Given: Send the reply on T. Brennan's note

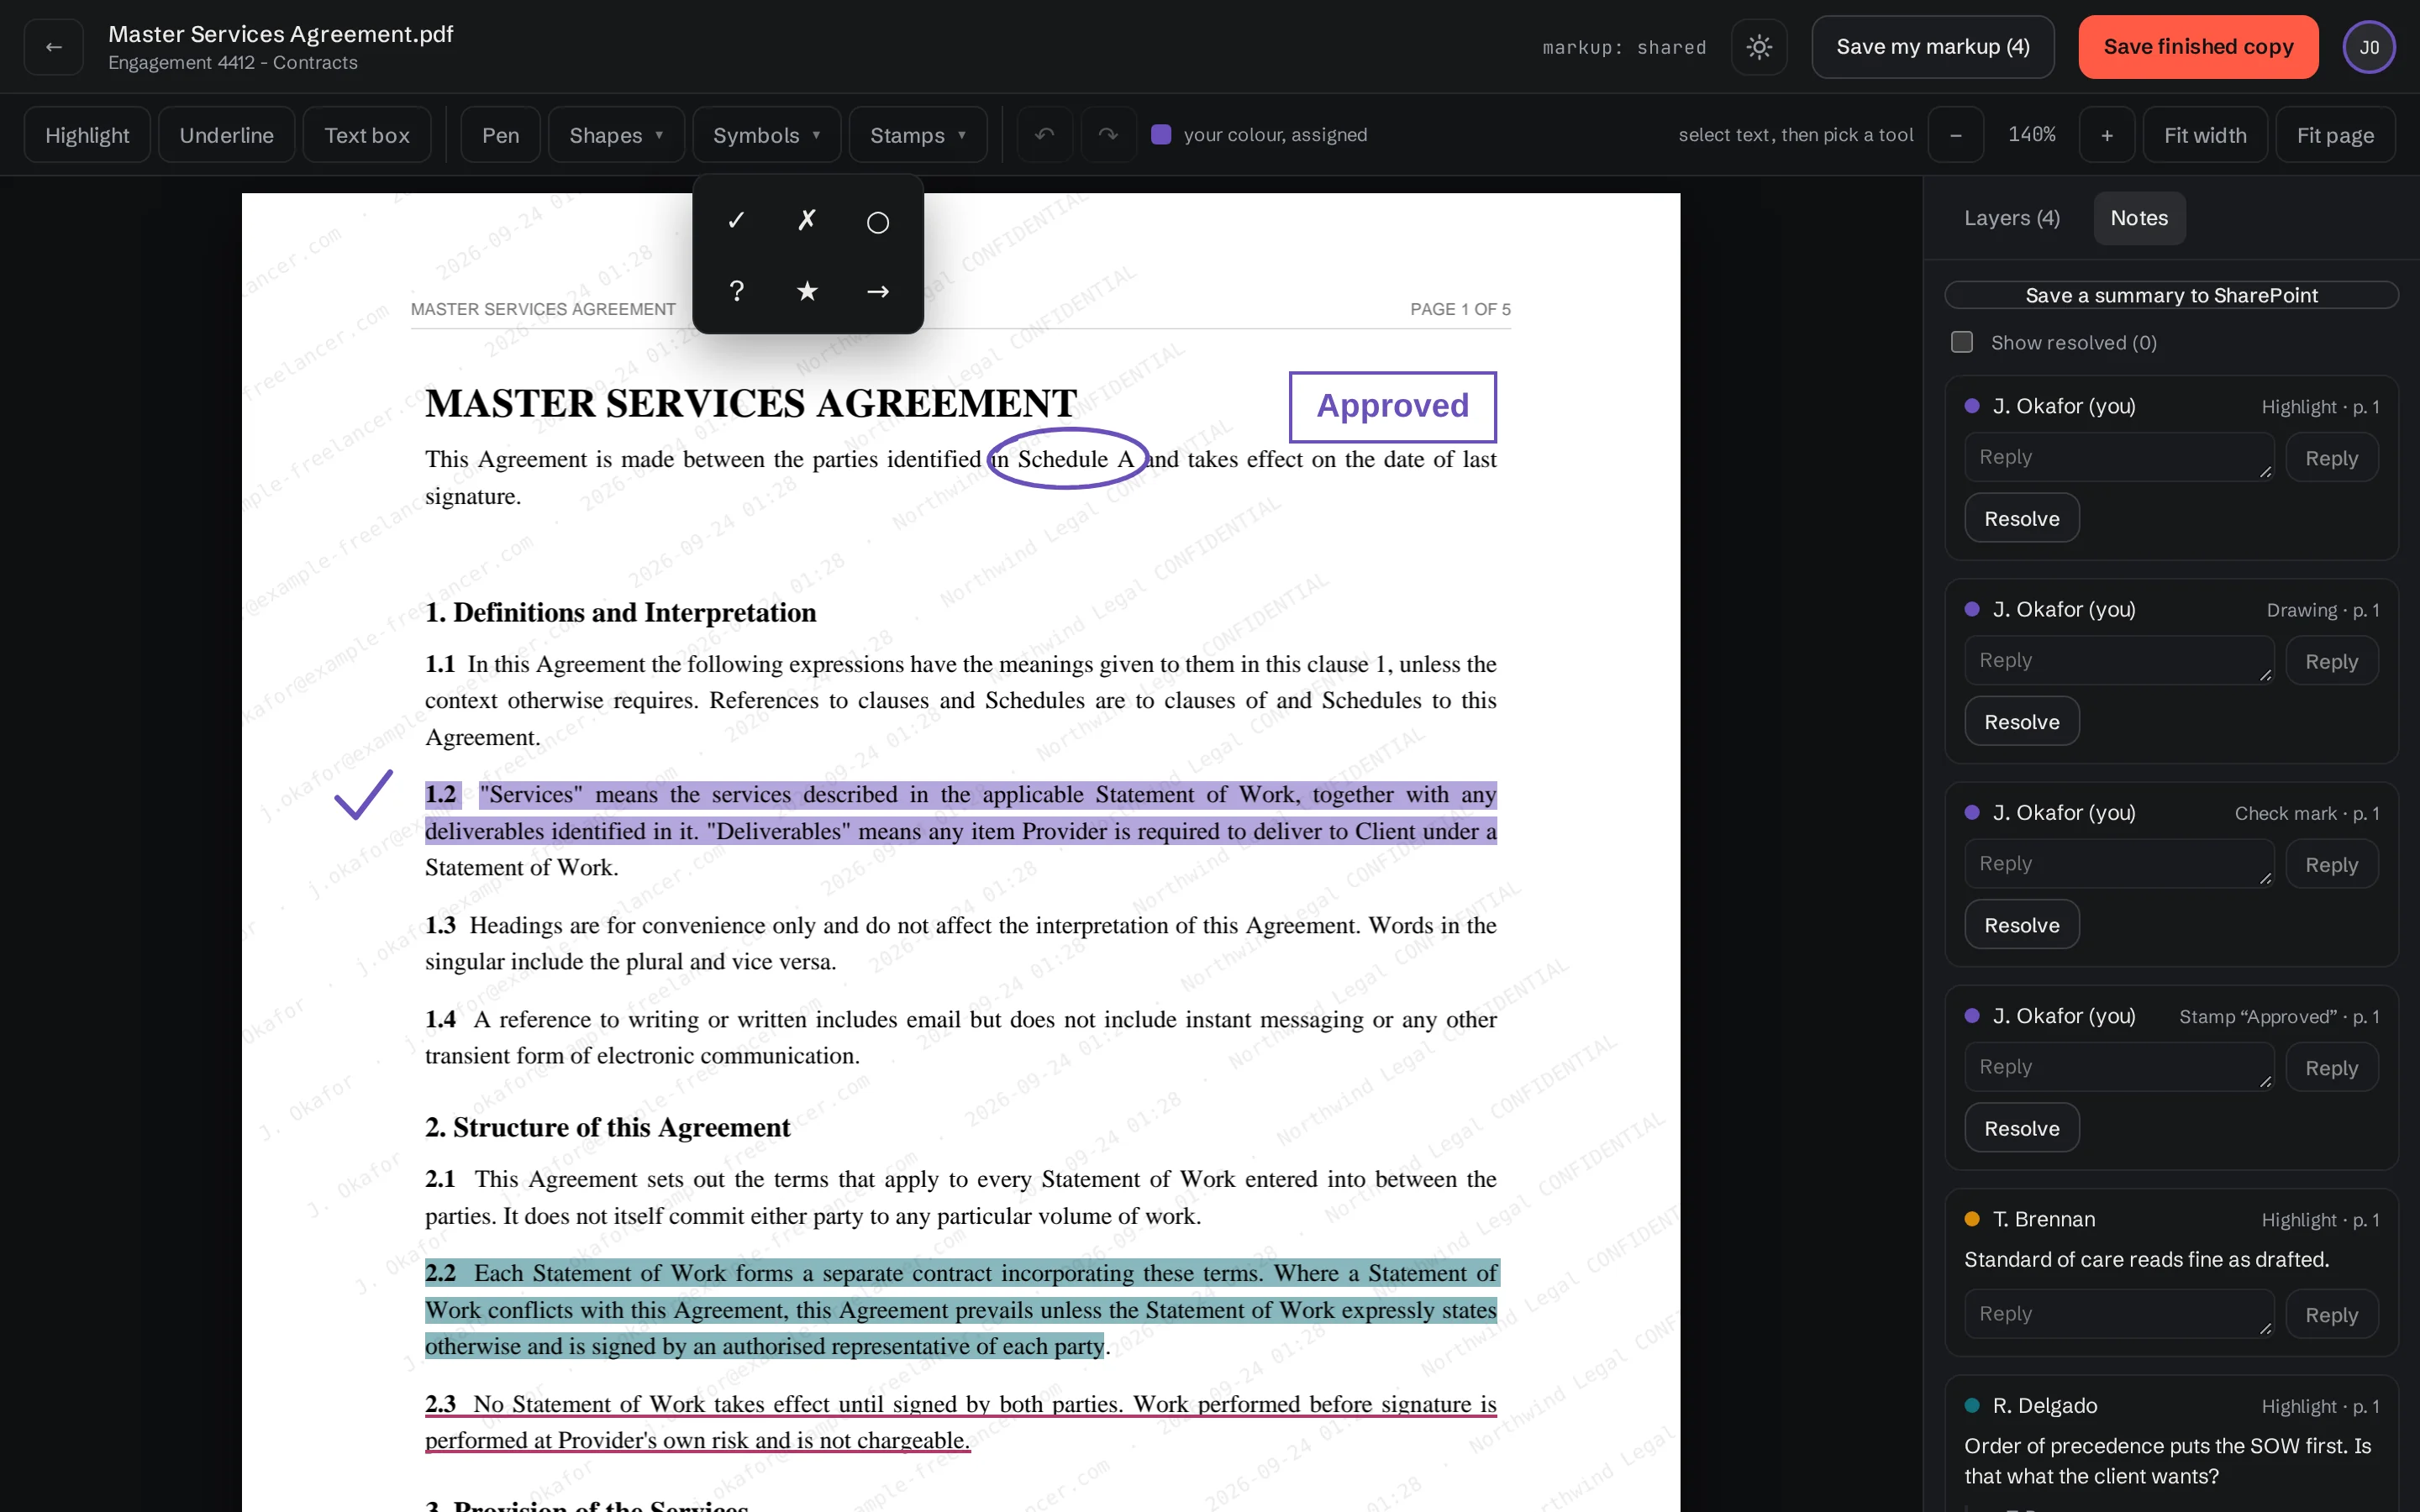Looking at the screenshot, I should (2331, 1315).
